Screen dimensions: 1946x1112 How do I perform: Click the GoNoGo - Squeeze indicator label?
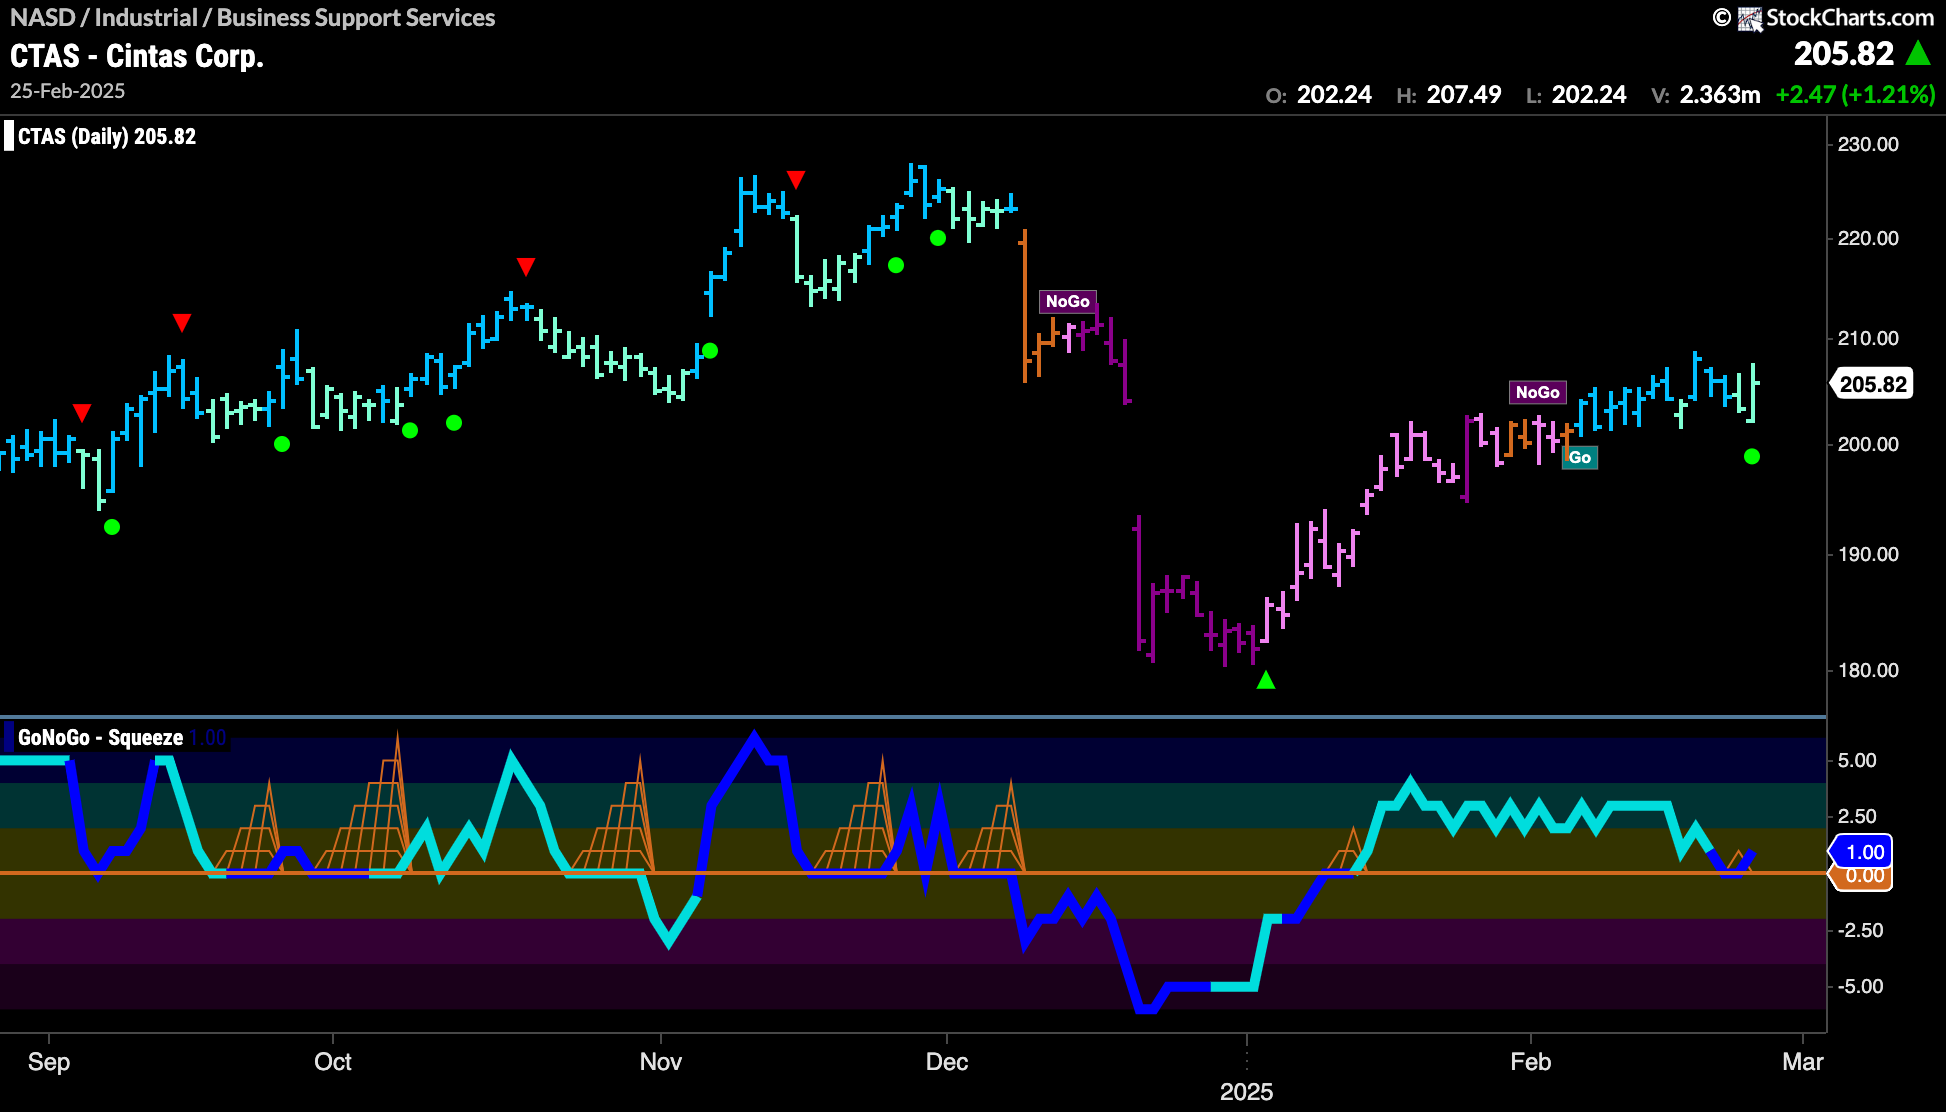[100, 738]
